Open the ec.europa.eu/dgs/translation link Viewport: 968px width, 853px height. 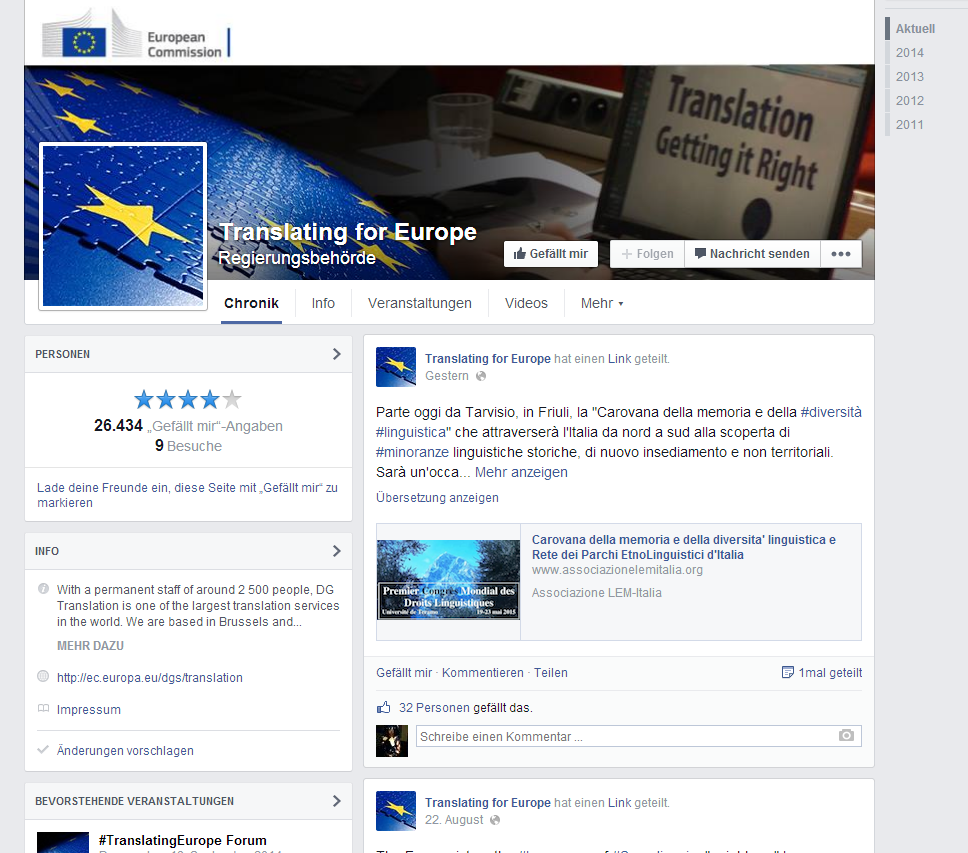point(149,678)
